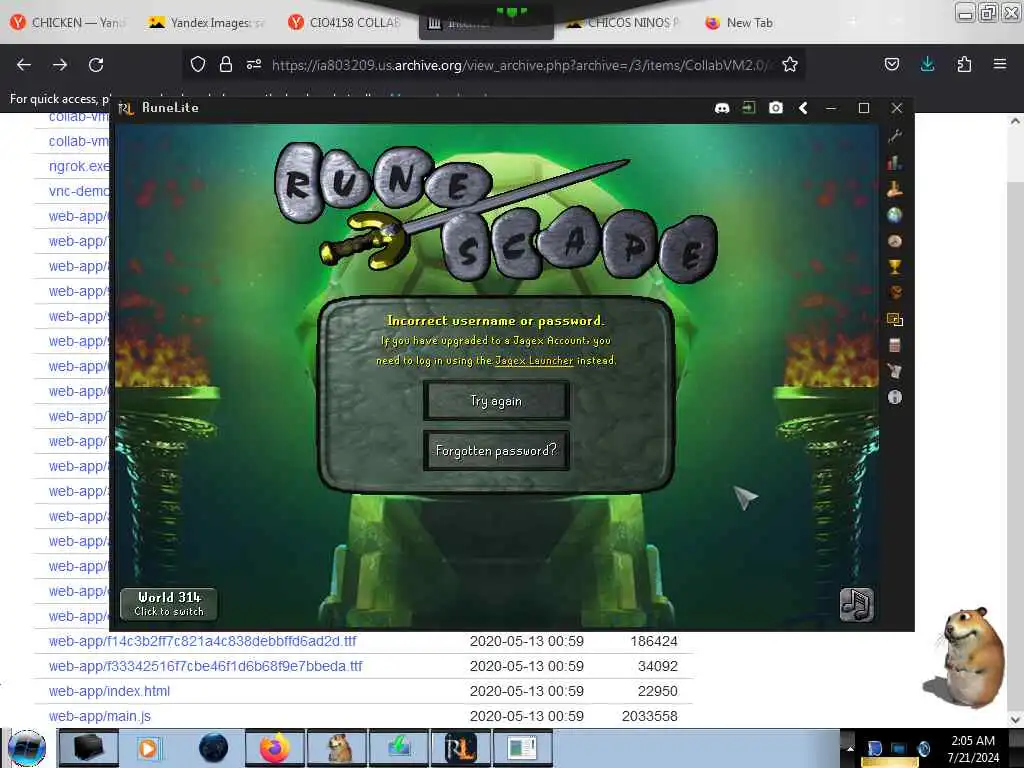The width and height of the screenshot is (1024, 768).
Task: Show hidden system tray icons arrow
Action: [x=850, y=749]
